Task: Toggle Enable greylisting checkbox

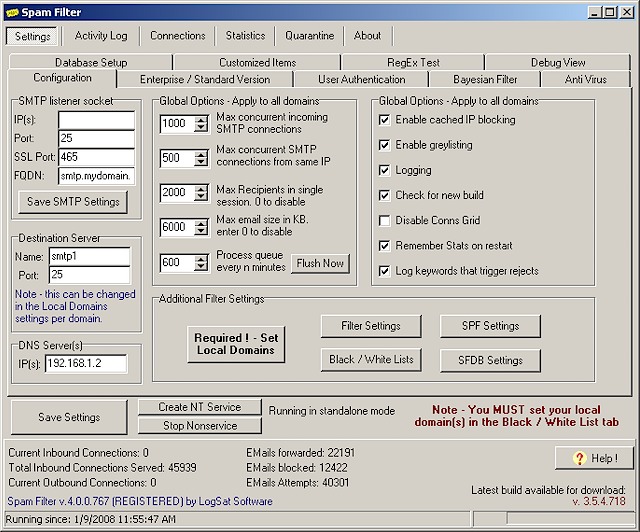Action: point(384,145)
